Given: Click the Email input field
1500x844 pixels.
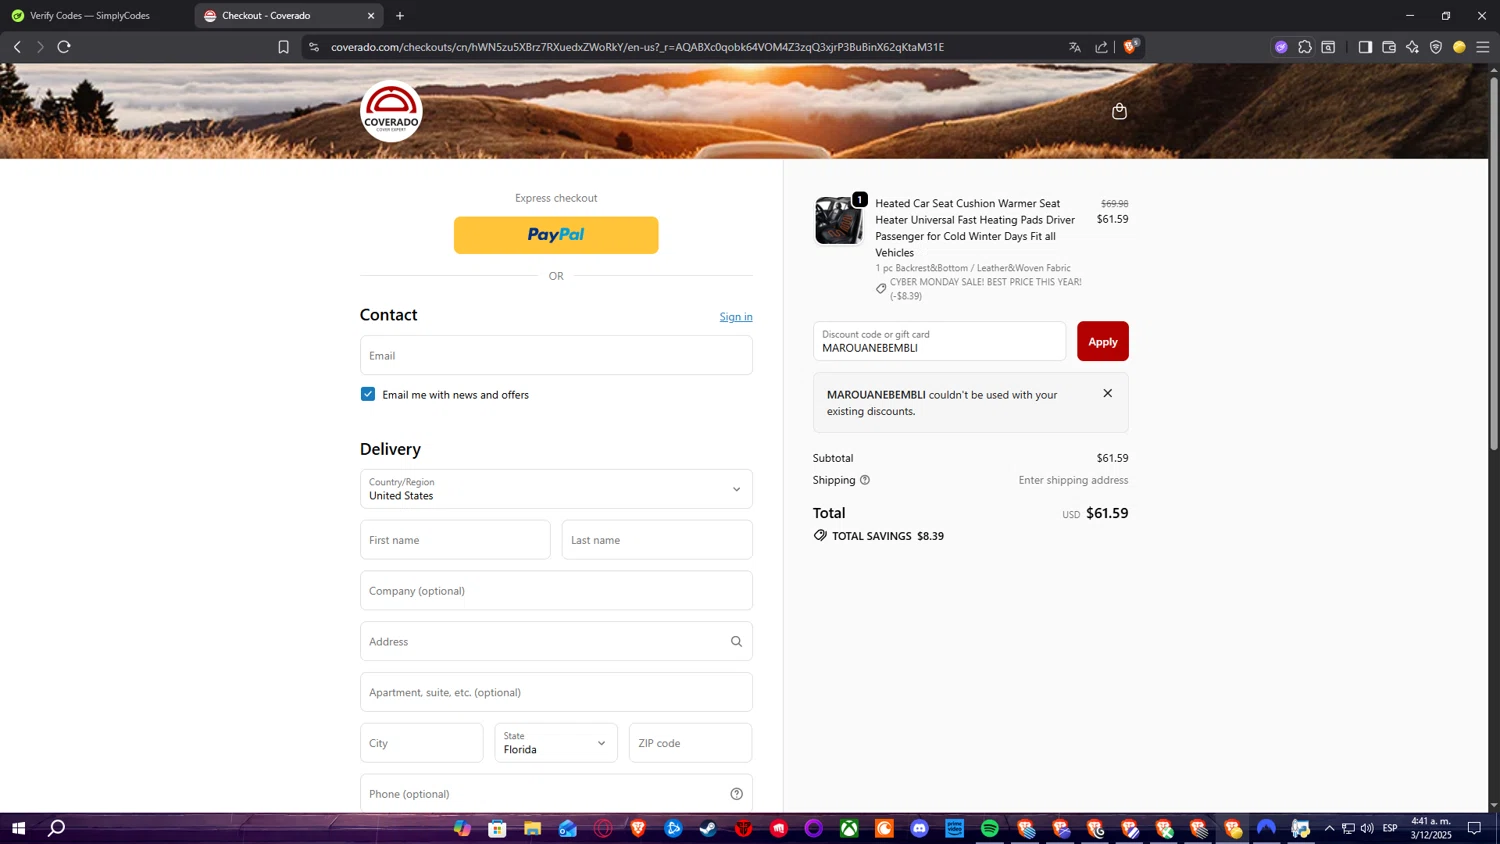Looking at the screenshot, I should coord(556,355).
